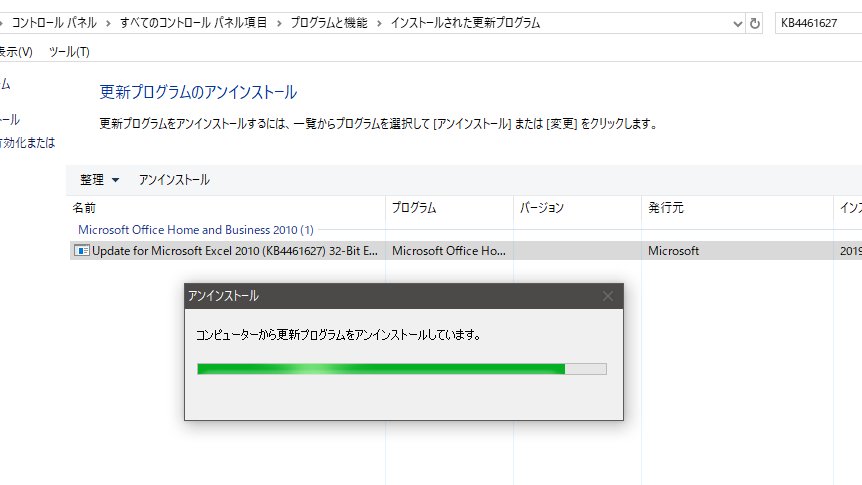
Task: Sort by 発行元 column header
Action: pyautogui.click(x=737, y=208)
